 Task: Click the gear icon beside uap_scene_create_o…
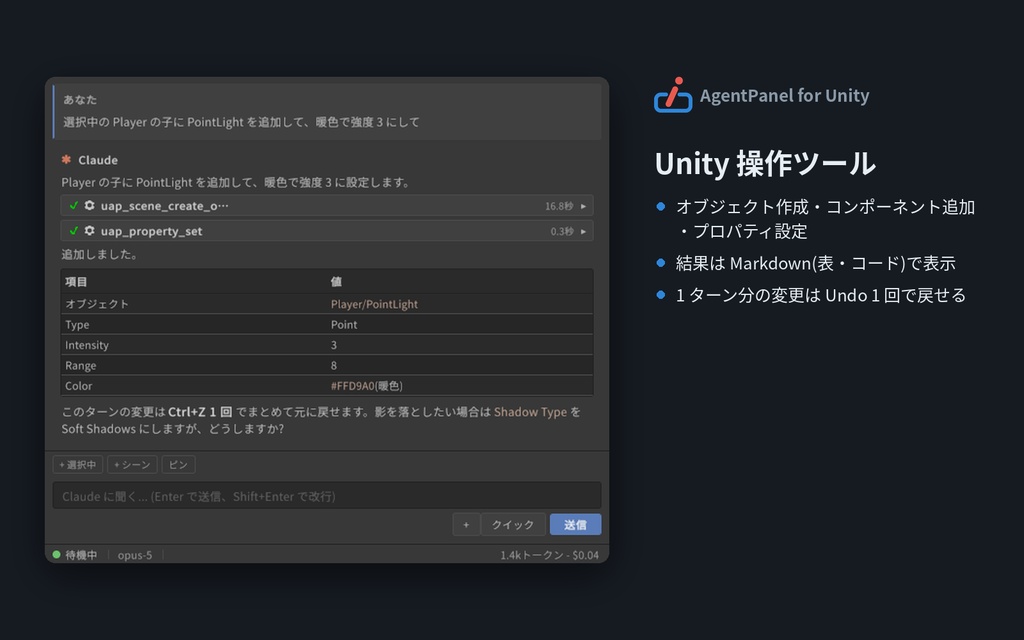tap(89, 205)
